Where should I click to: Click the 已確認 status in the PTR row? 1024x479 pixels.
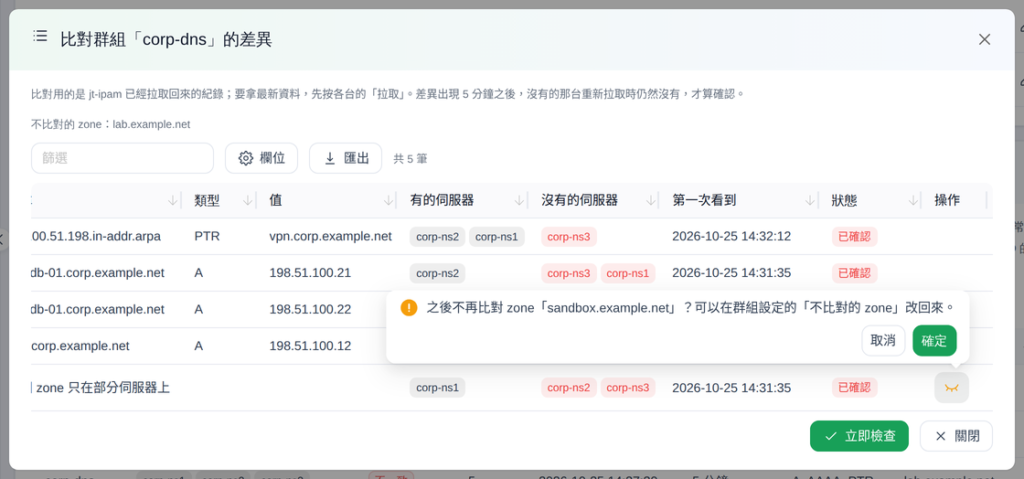(x=854, y=237)
